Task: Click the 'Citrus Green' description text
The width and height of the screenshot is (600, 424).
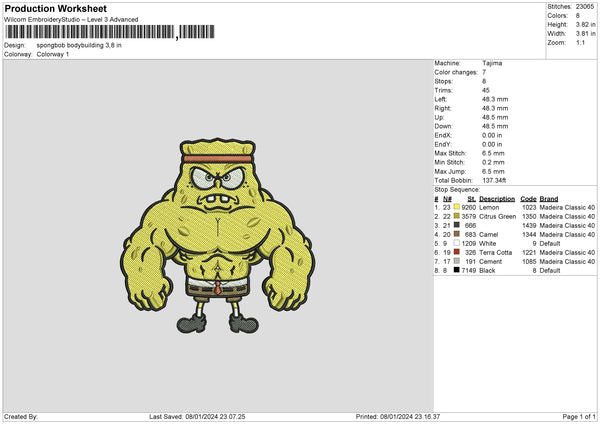Action: [497, 217]
